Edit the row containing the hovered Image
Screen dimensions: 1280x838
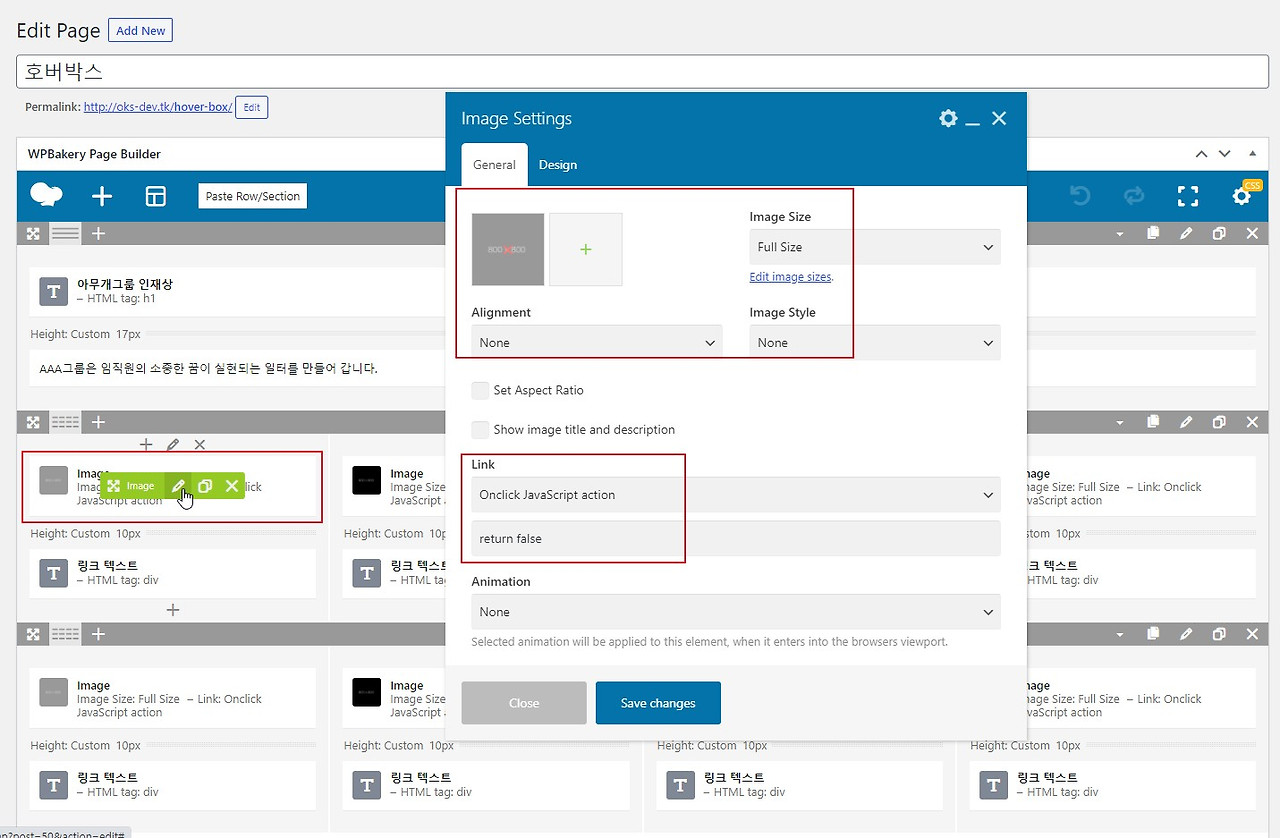coord(1186,422)
